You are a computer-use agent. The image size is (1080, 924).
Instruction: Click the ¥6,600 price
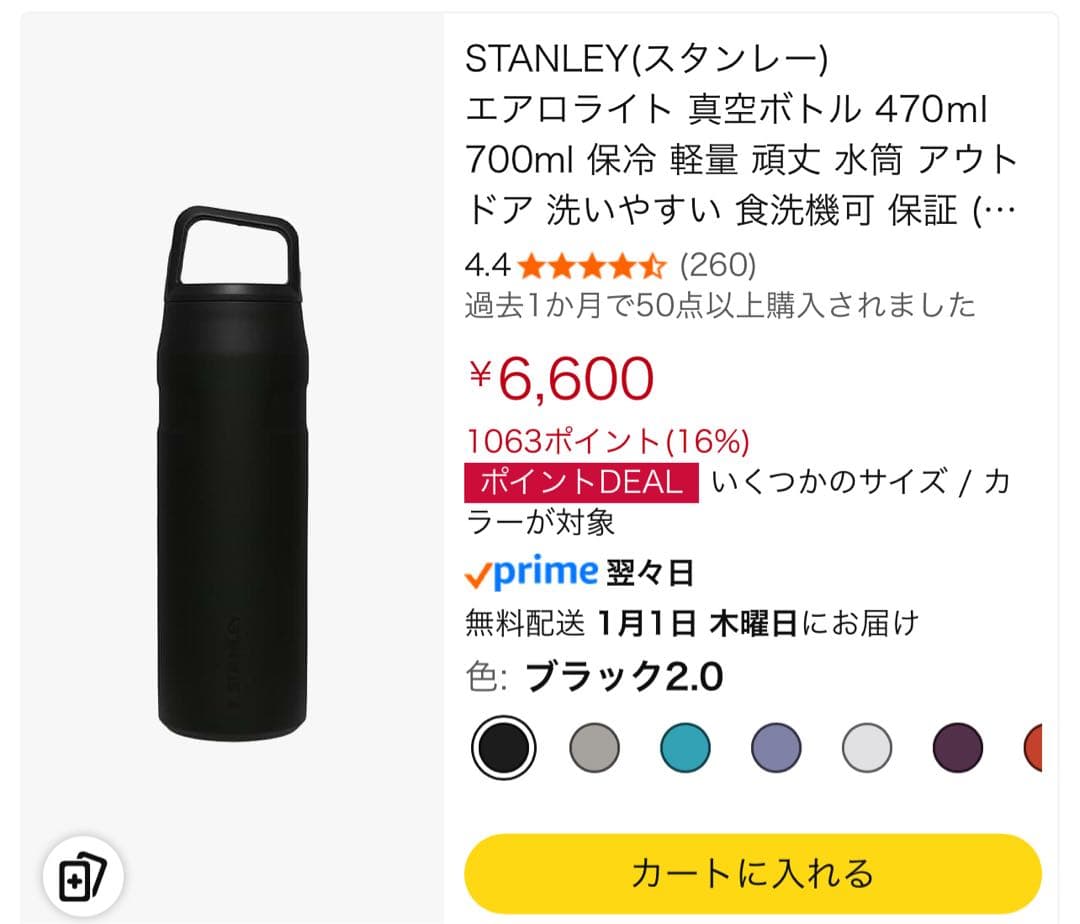[x=562, y=378]
